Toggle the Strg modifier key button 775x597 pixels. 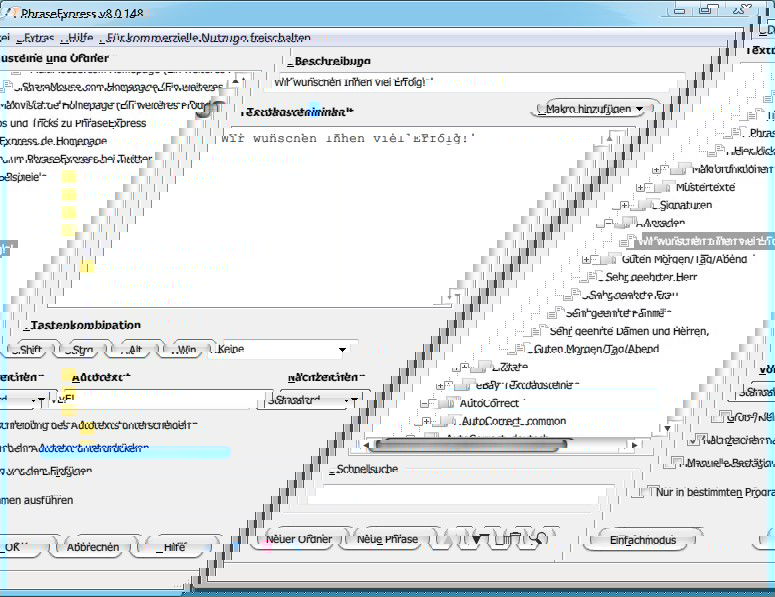(83, 349)
